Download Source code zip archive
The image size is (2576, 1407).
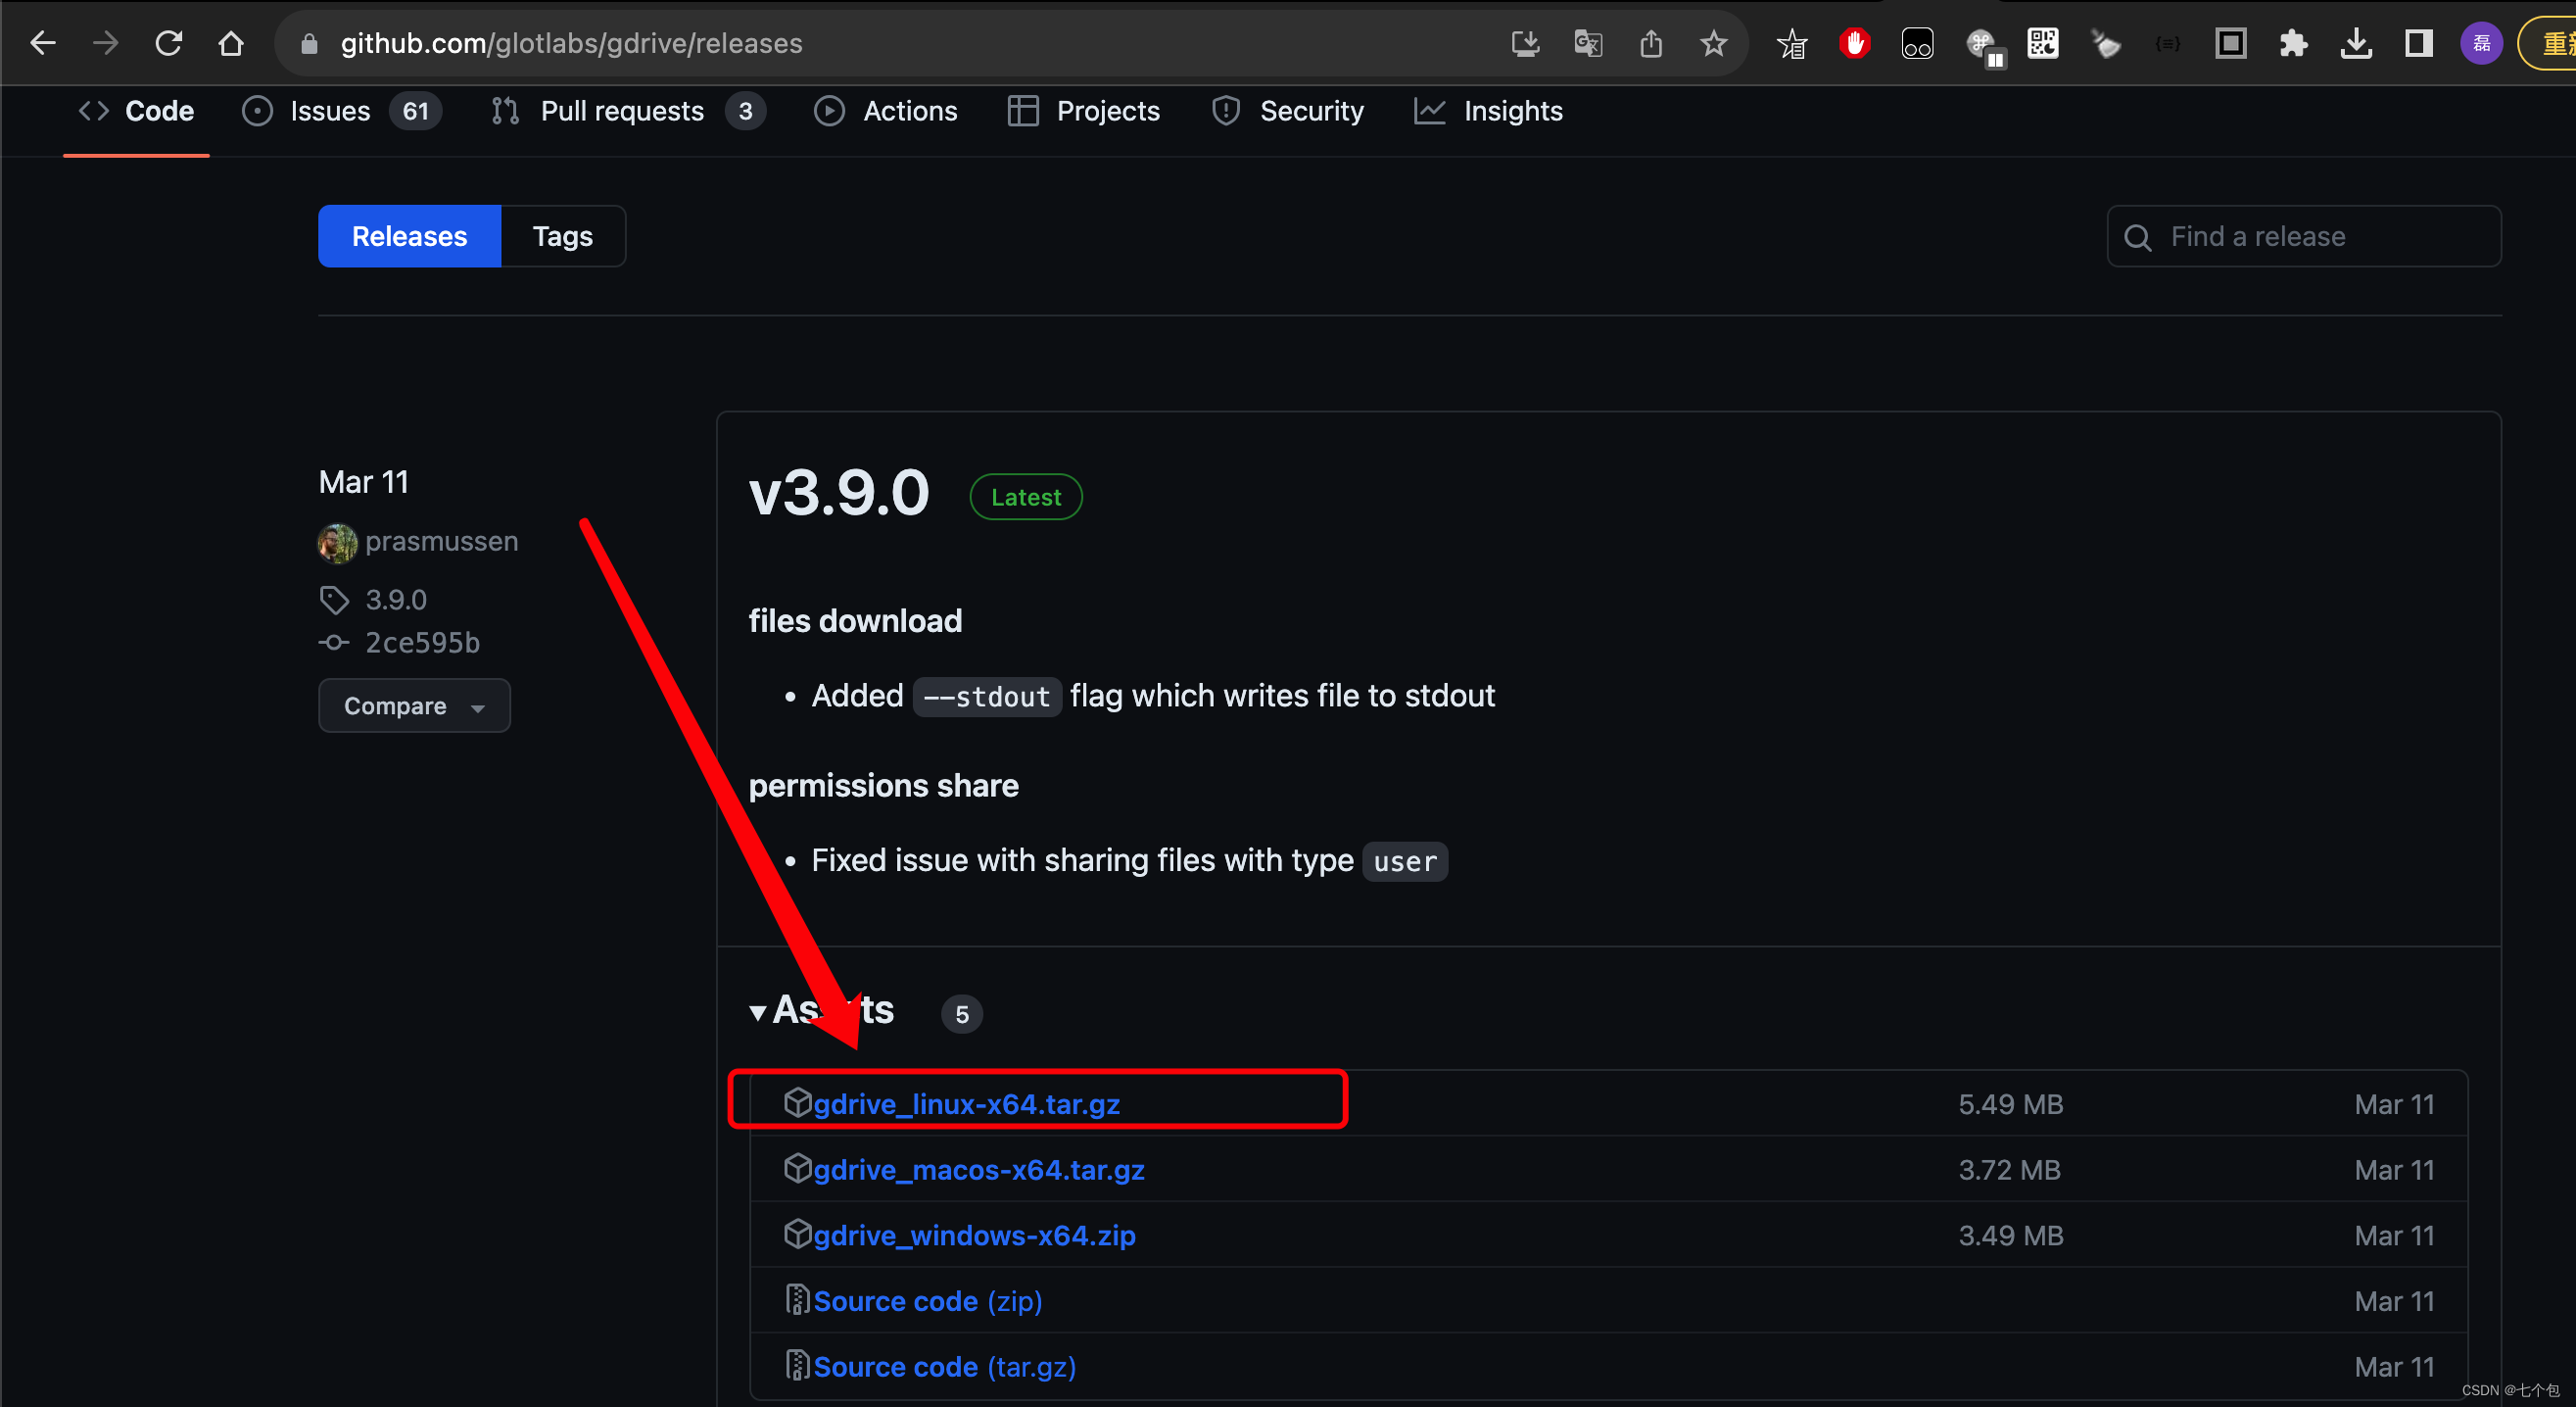click(928, 1301)
